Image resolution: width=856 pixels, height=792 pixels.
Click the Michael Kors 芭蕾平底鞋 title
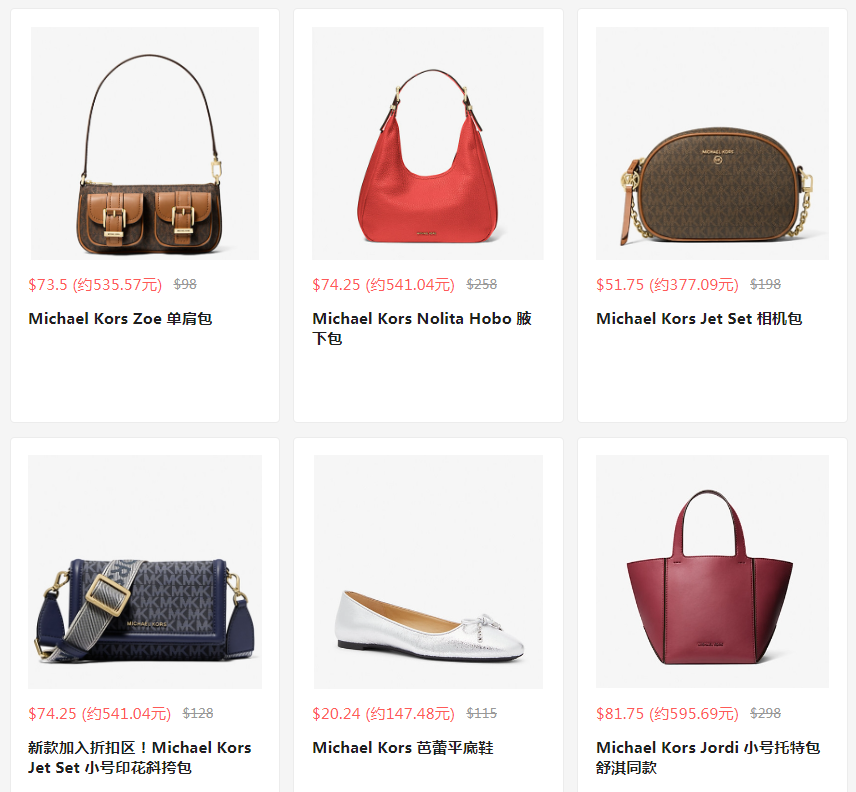403,747
